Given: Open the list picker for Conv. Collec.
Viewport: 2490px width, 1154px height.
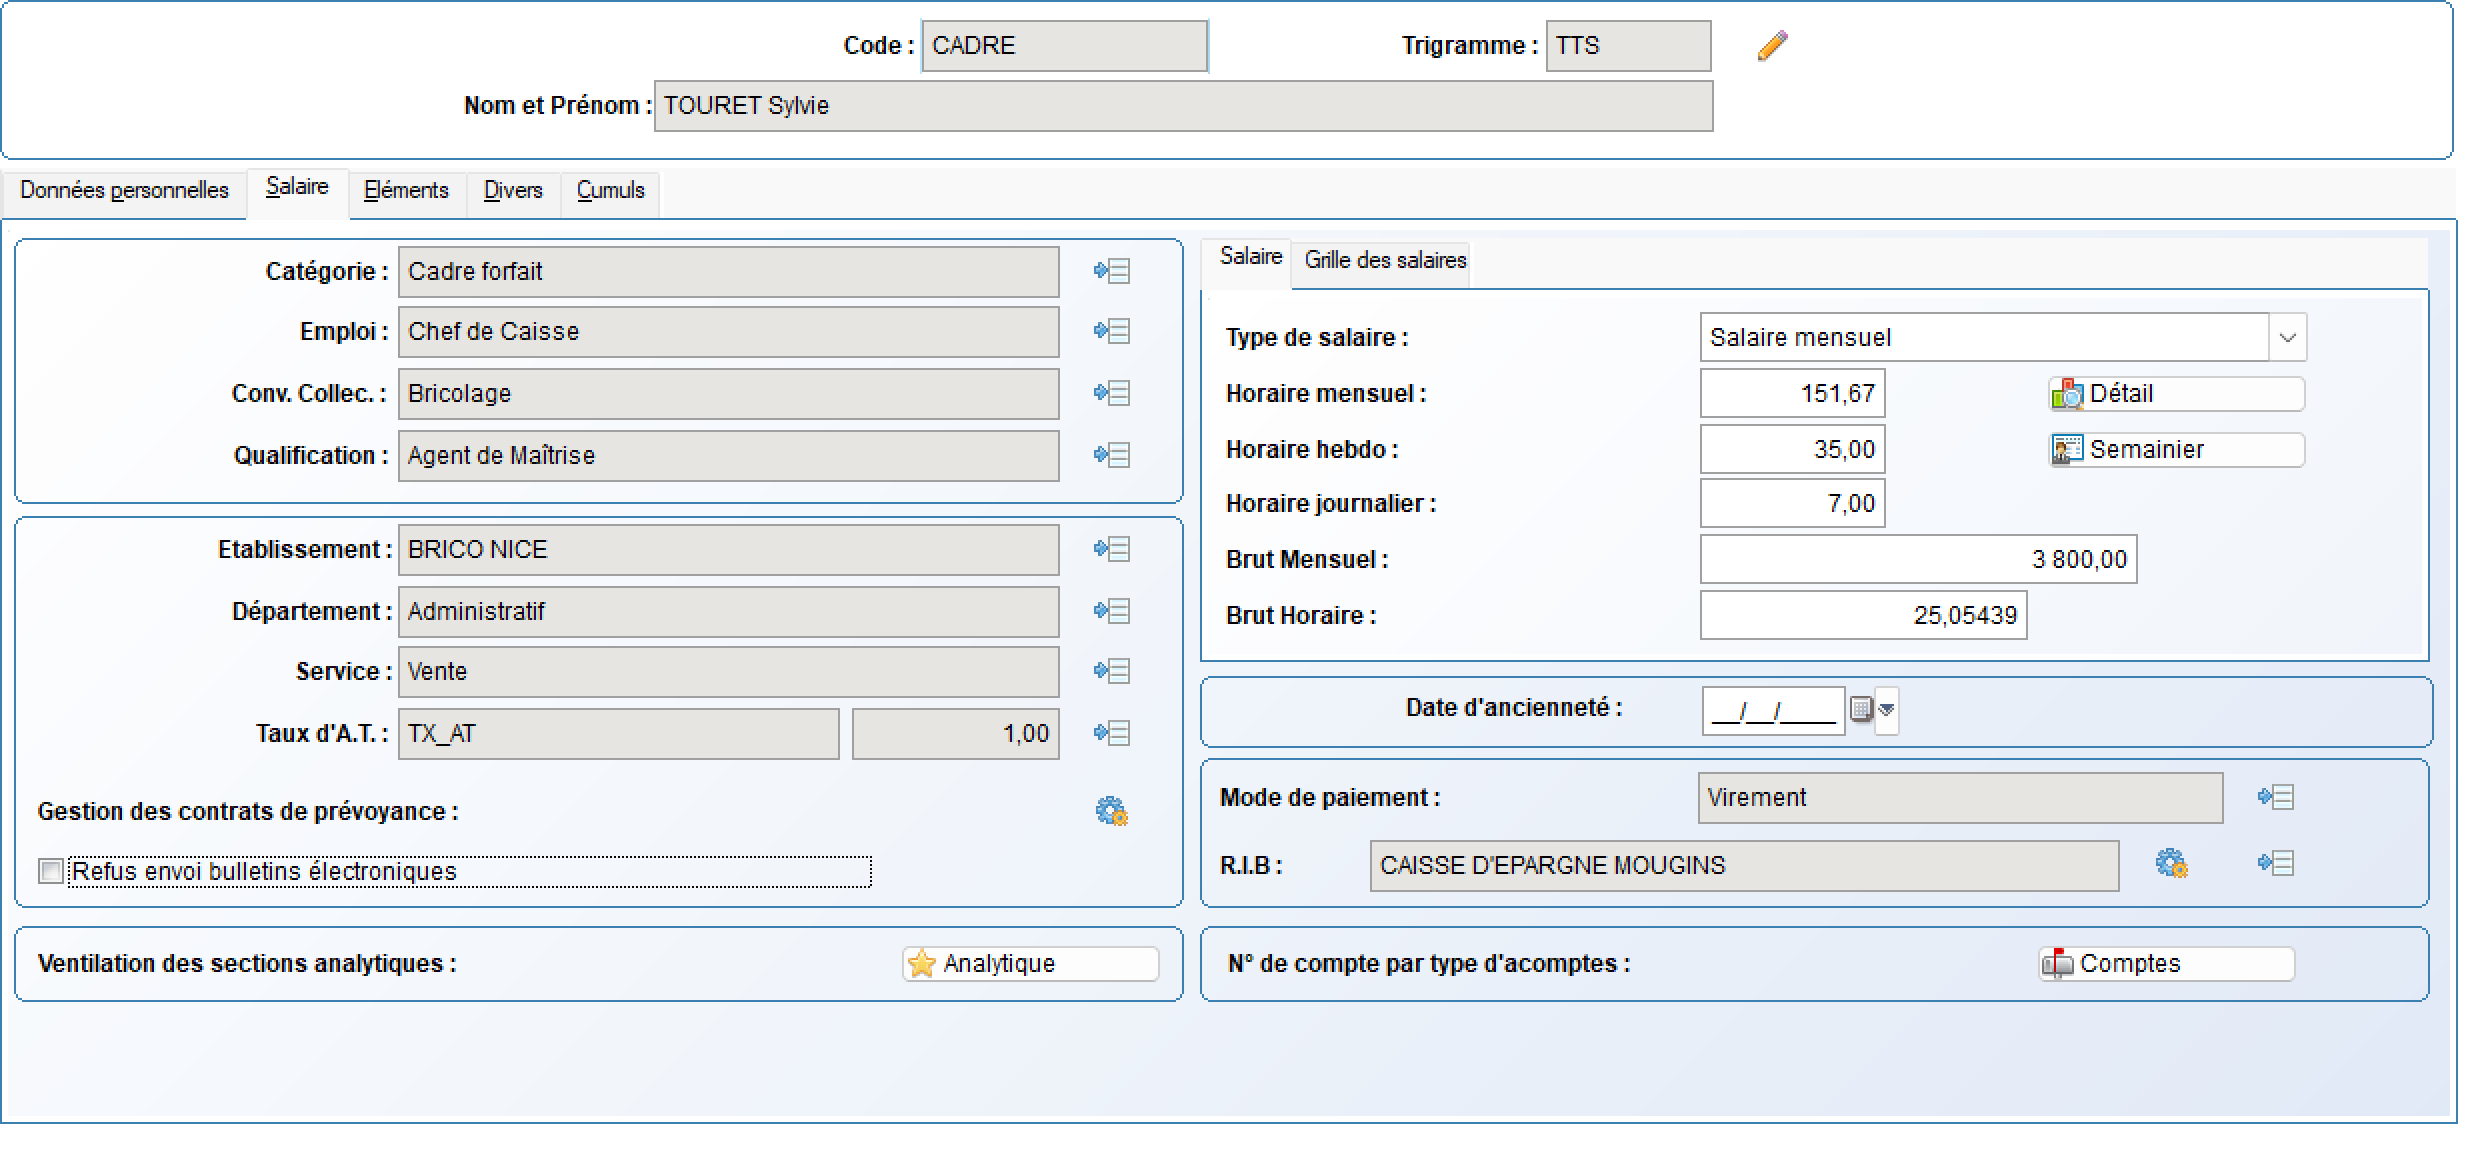Looking at the screenshot, I should (x=1112, y=393).
